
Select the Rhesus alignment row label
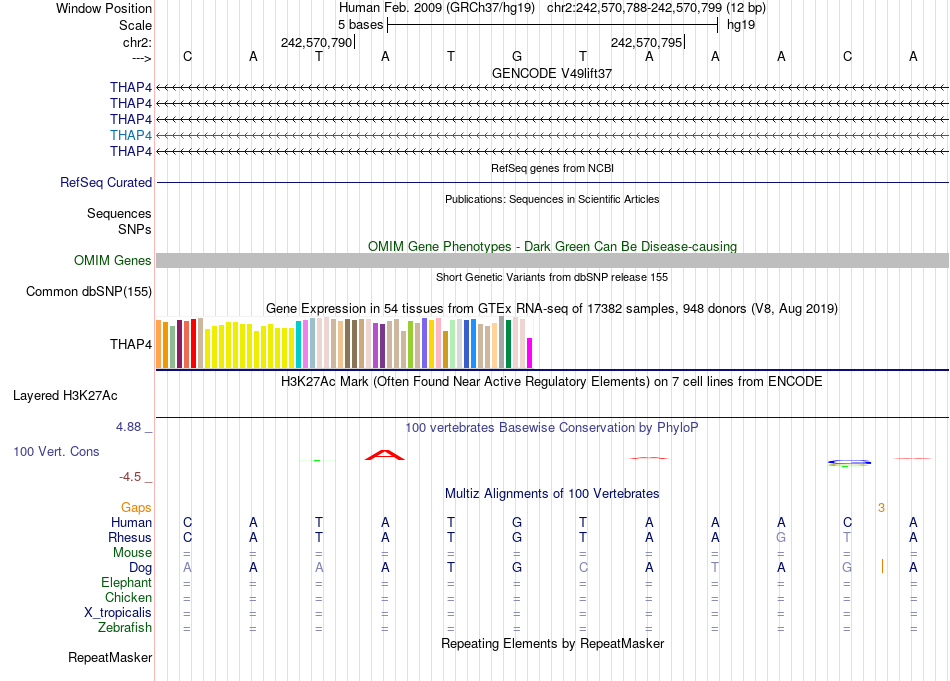(x=130, y=537)
